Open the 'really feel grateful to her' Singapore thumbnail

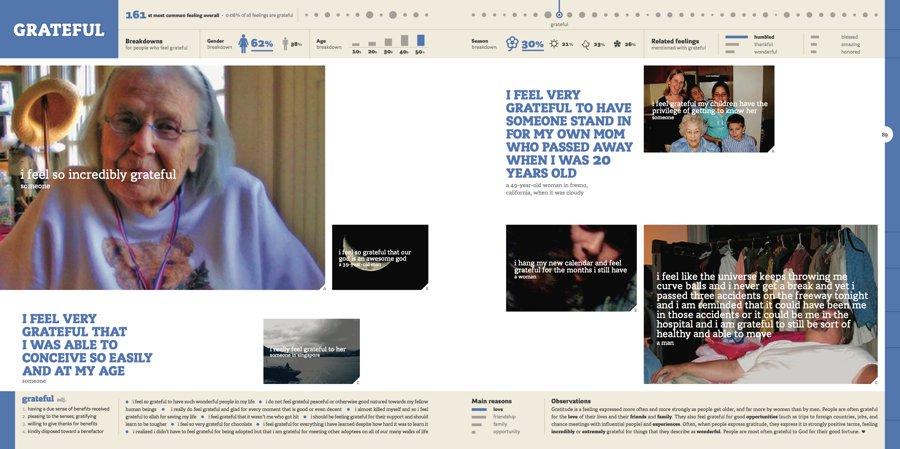pyautogui.click(x=311, y=351)
